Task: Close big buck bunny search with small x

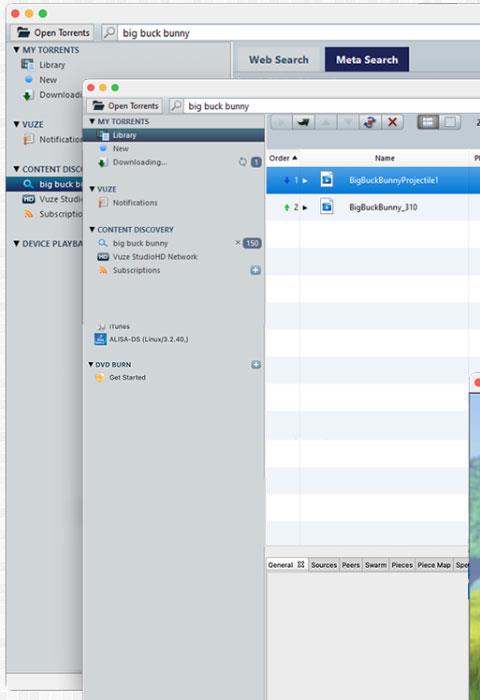Action: coord(238,243)
